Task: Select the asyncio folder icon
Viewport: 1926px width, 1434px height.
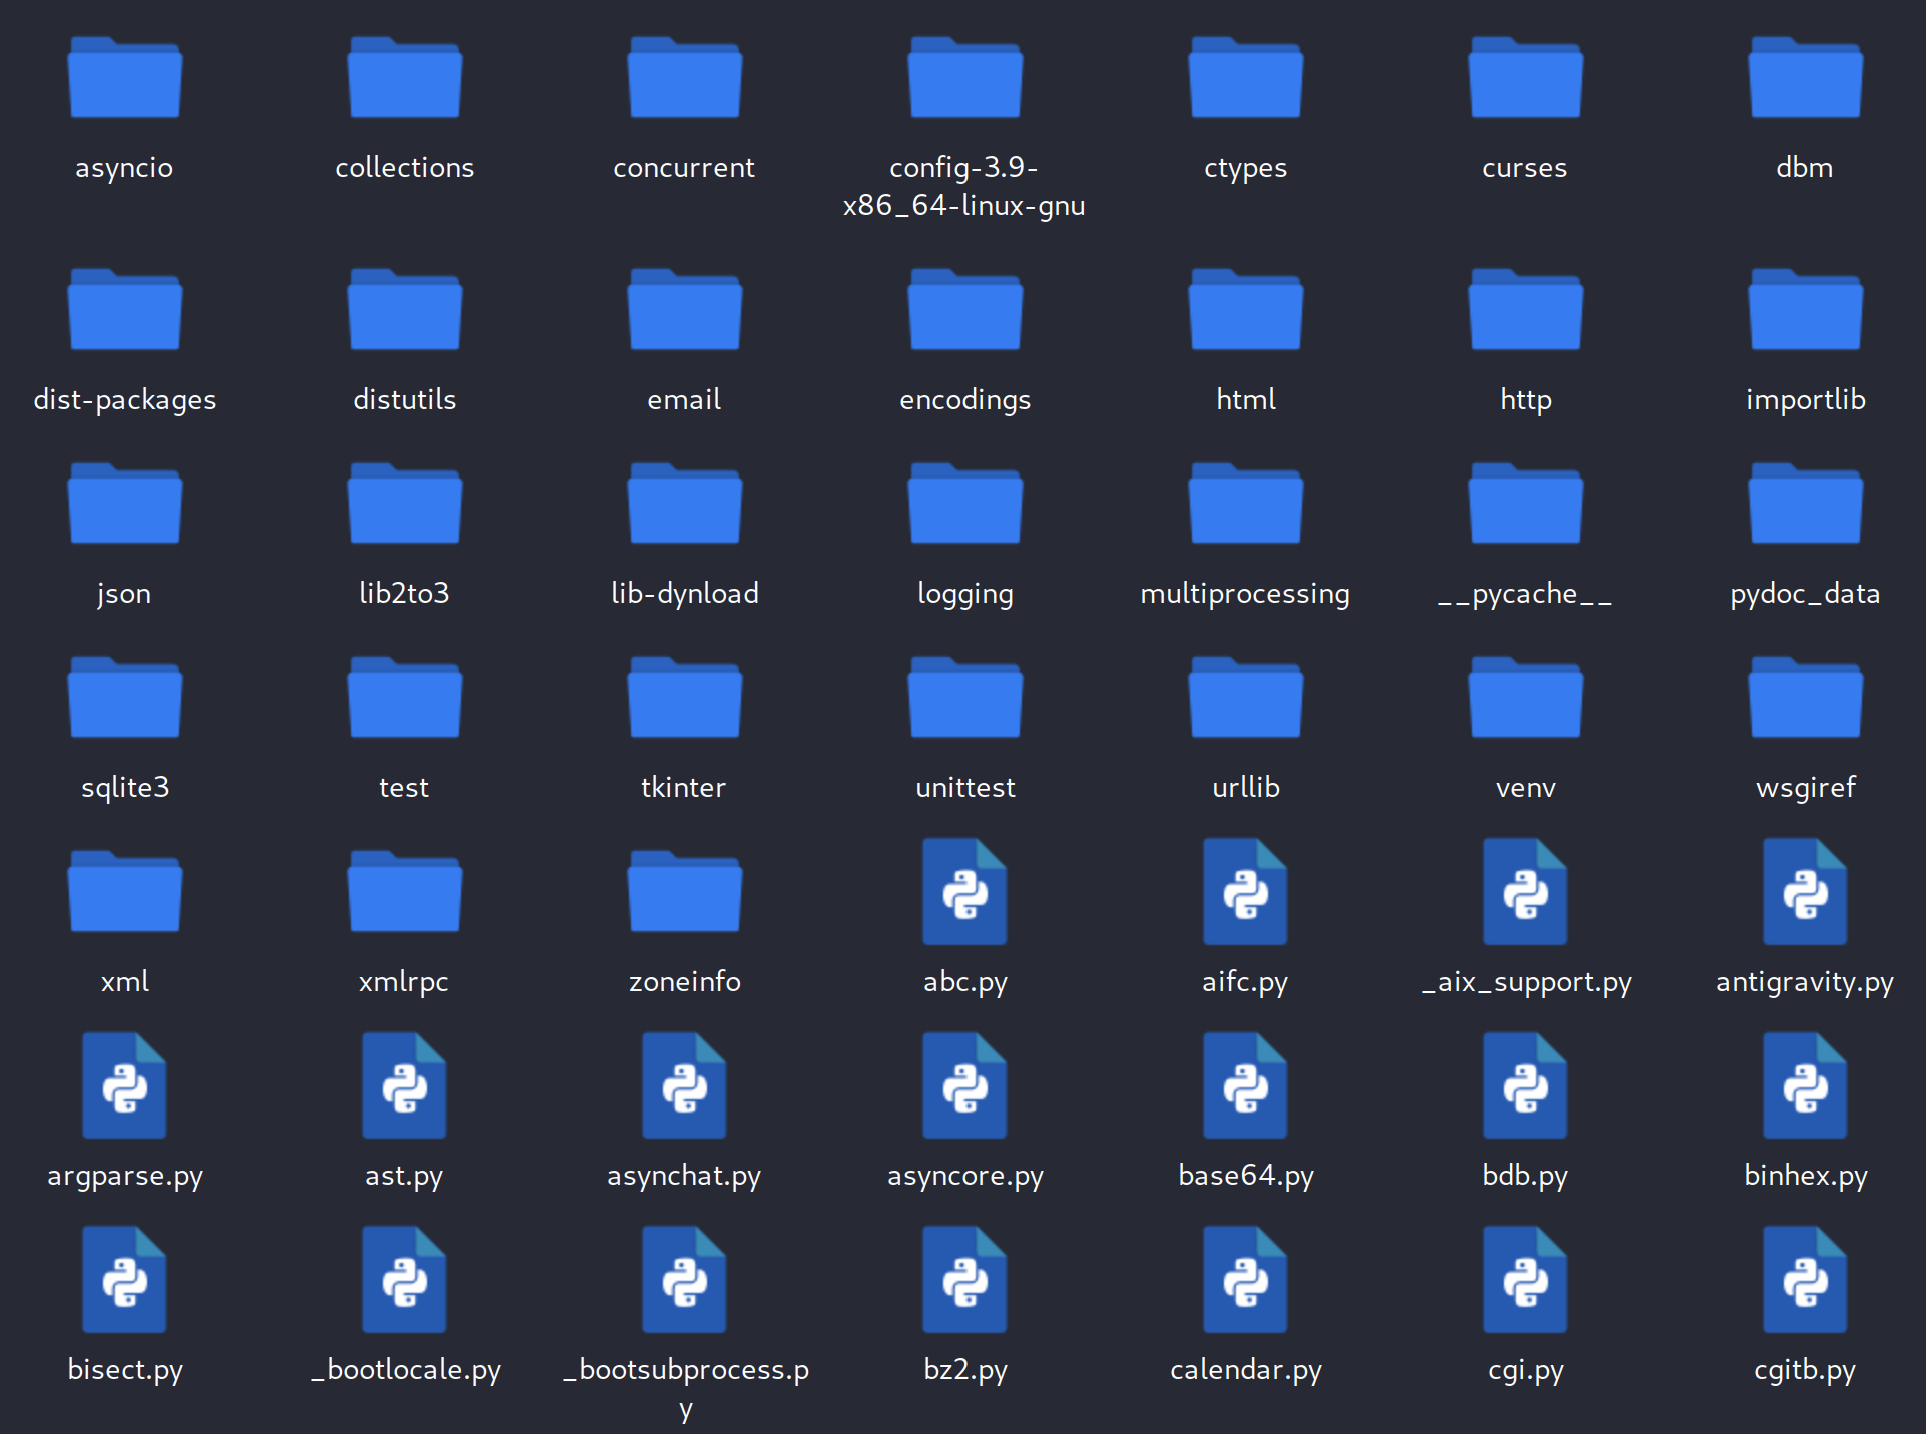Action: (125, 79)
